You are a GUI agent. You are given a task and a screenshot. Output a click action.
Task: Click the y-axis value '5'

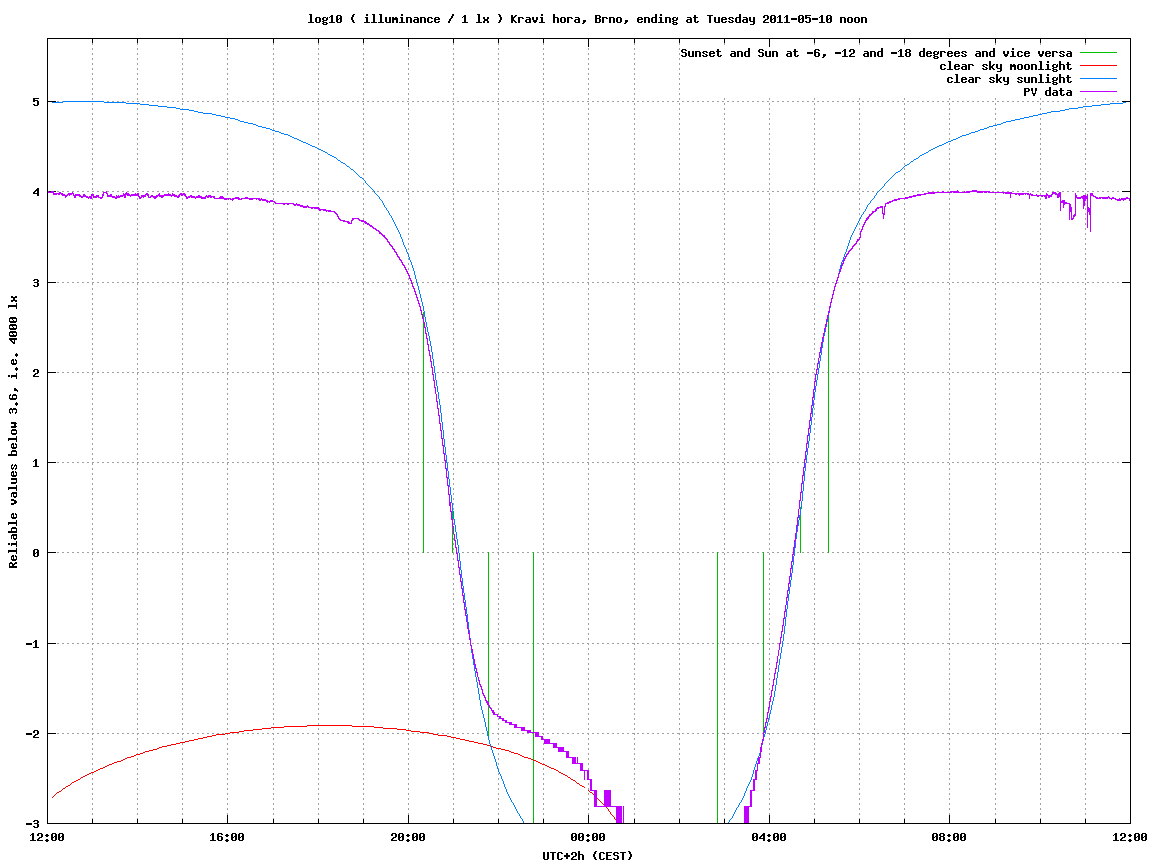(x=36, y=102)
